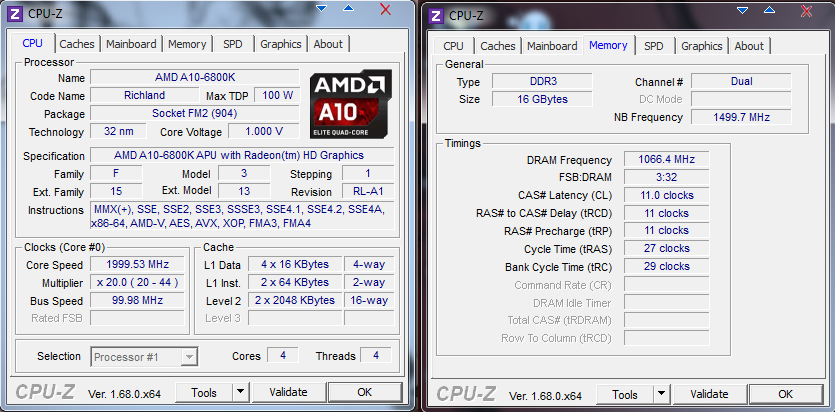This screenshot has height=412, width=835.
Task: Click the CPU-Z icon in left window title bar
Action: [x=16, y=14]
